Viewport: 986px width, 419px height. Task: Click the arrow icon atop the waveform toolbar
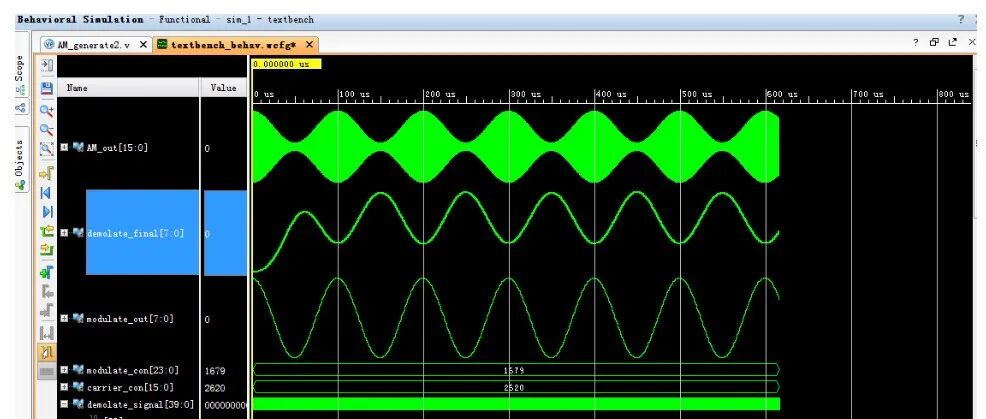click(47, 65)
